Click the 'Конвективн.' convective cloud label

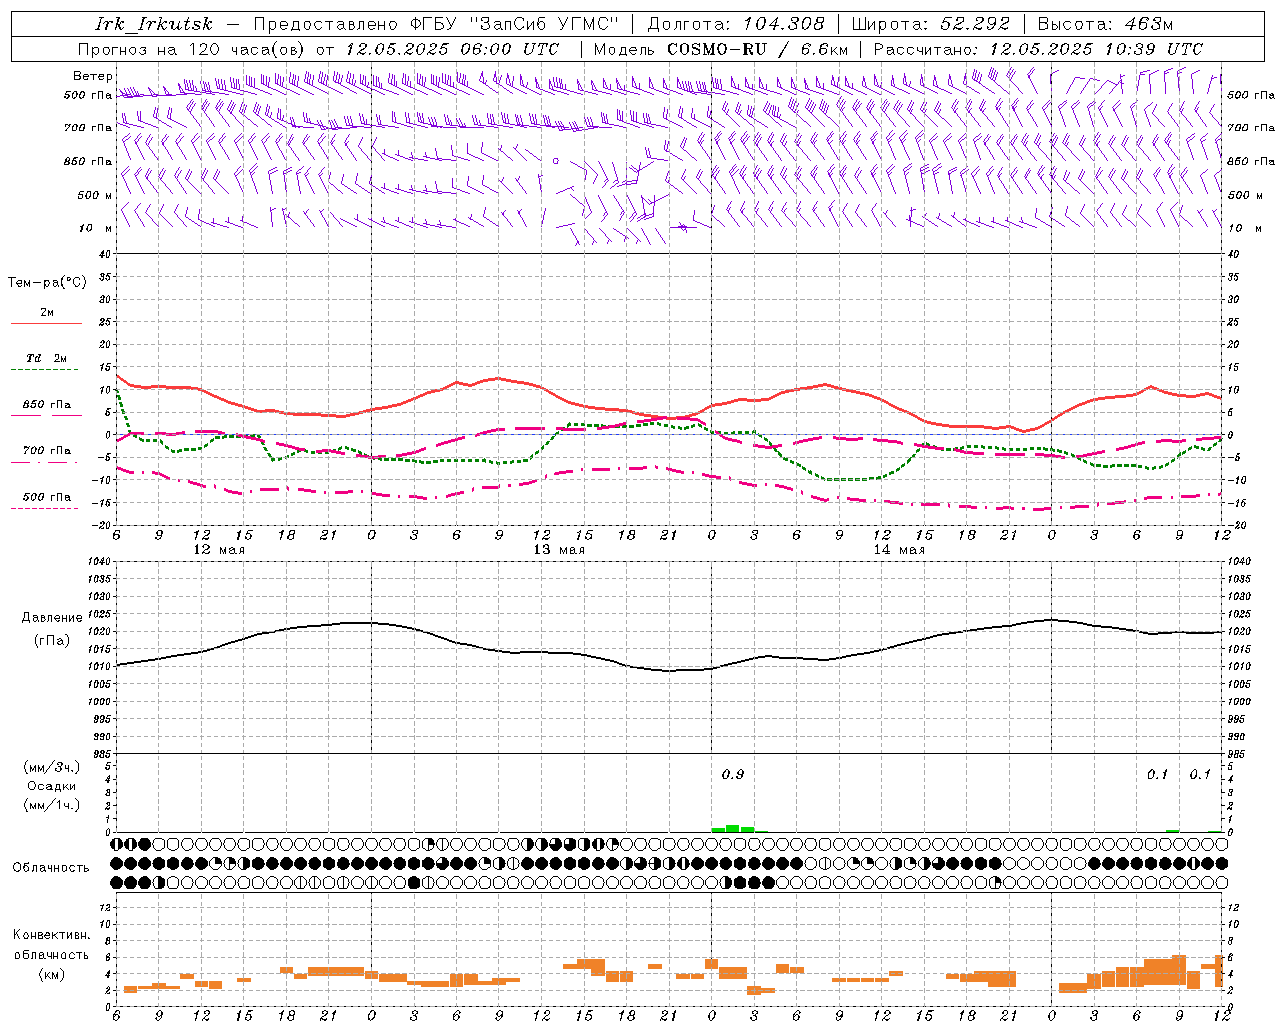coord(51,935)
